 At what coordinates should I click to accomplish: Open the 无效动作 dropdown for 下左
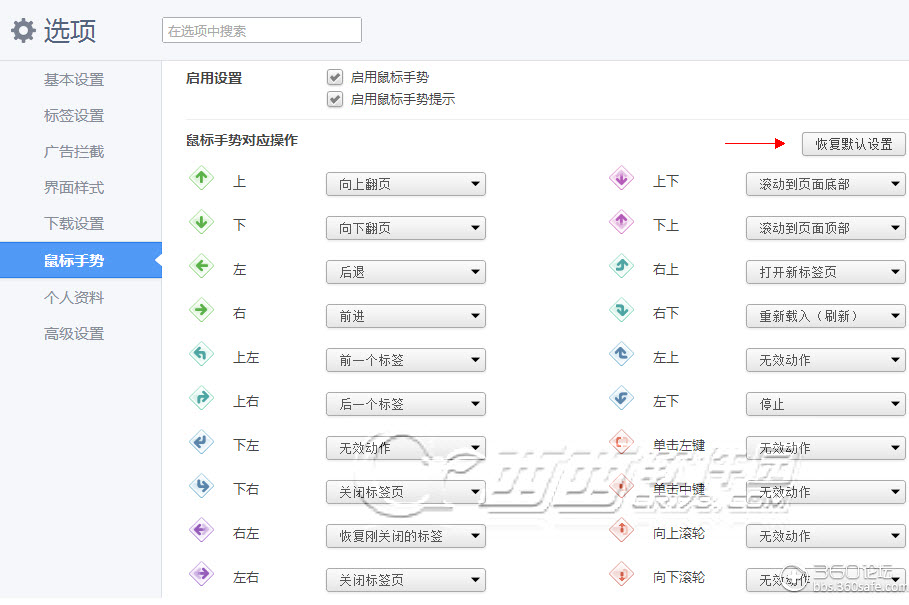coord(406,448)
